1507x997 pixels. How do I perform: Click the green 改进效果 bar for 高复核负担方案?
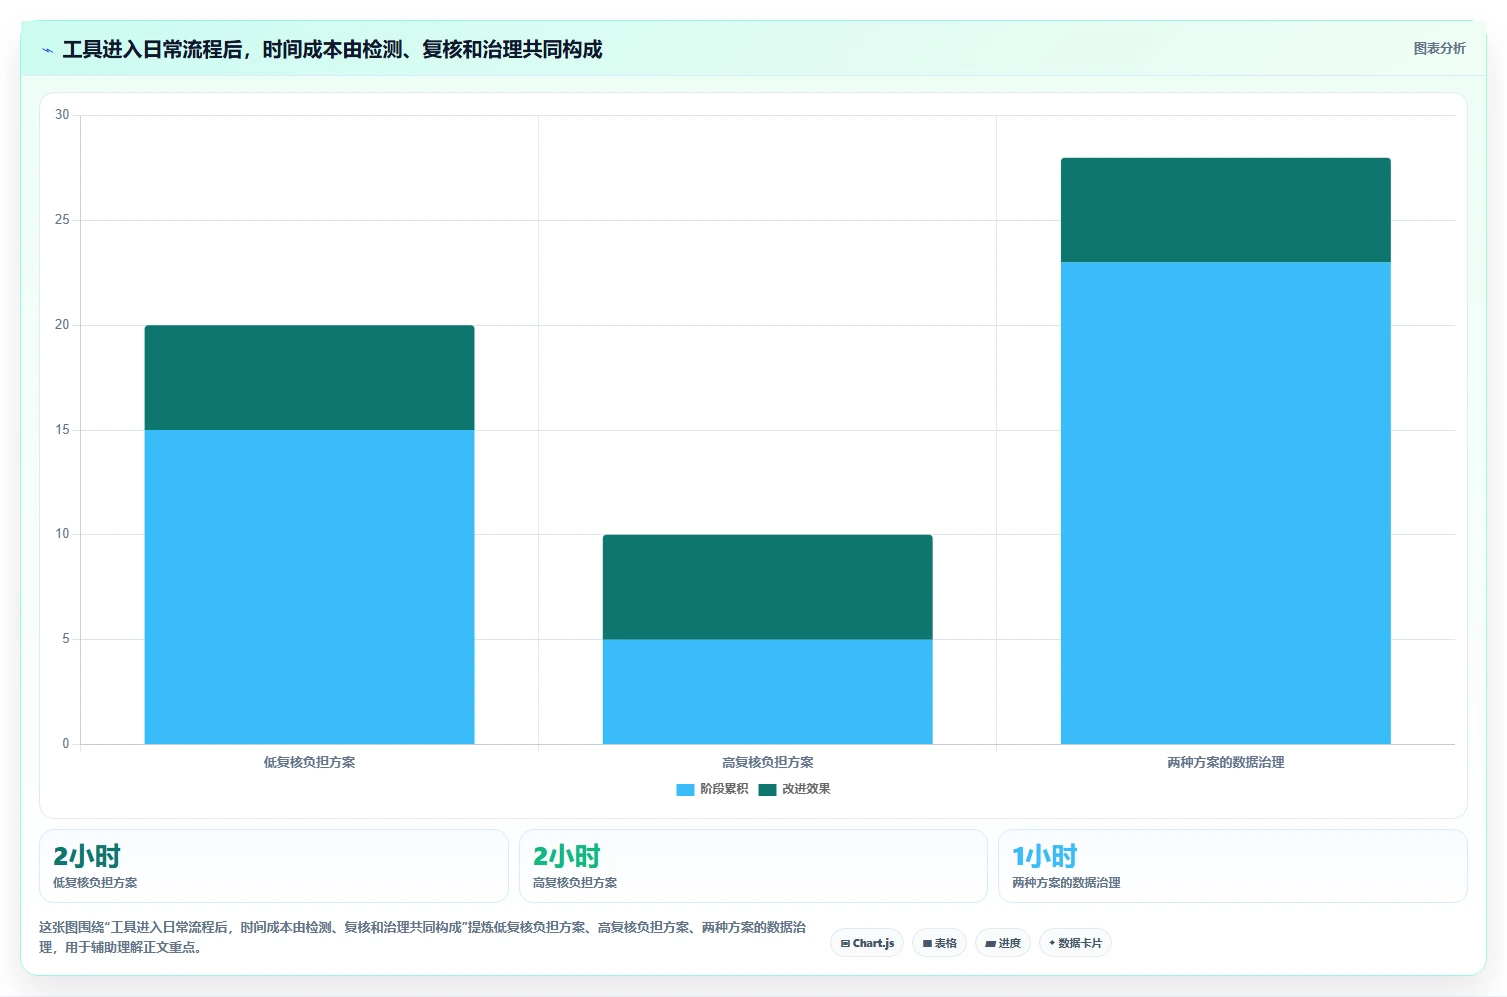click(767, 587)
